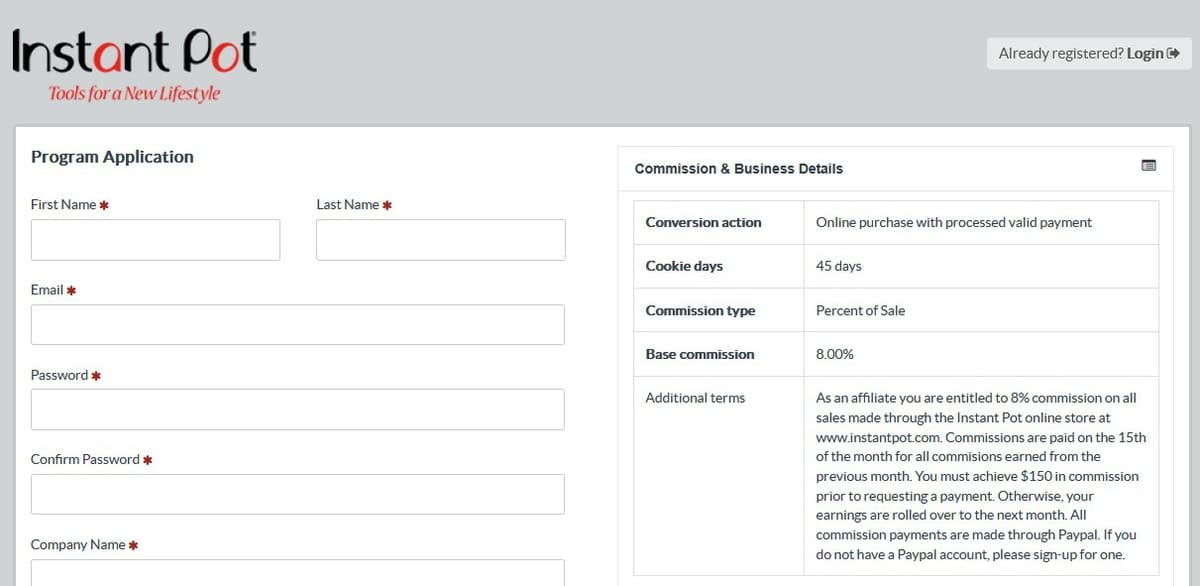Click the Online purchase with processed valid payment text
The width and height of the screenshot is (1200, 586).
[x=954, y=222]
